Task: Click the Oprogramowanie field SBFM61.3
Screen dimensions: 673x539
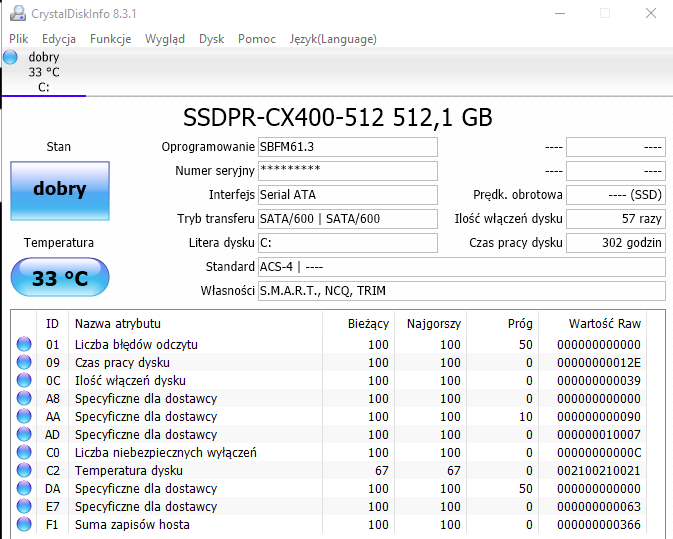Action: (x=348, y=147)
